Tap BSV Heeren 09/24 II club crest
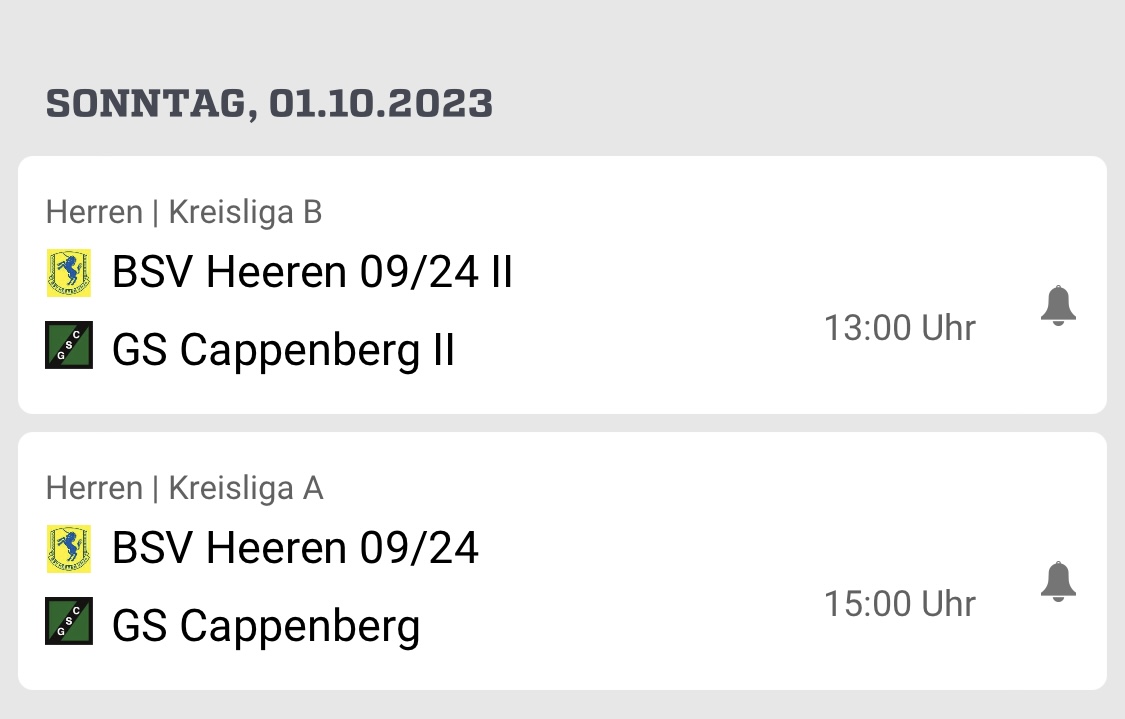 [69, 273]
